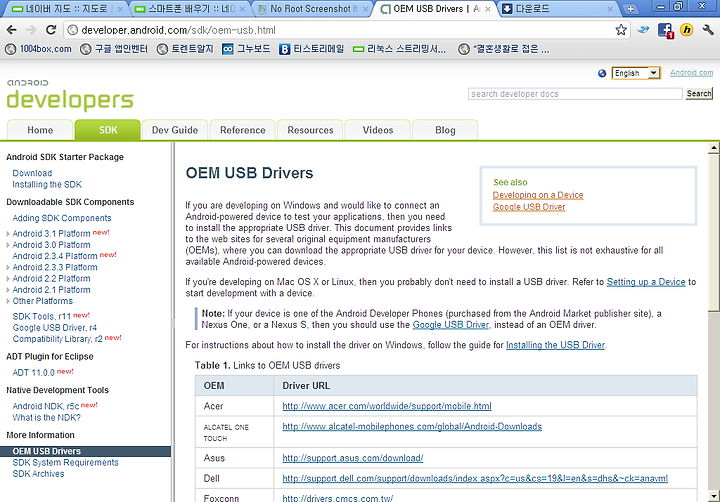Open the 구글 앱인벤터 bookmark
Image resolution: width=720 pixels, height=502 pixels.
114,49
